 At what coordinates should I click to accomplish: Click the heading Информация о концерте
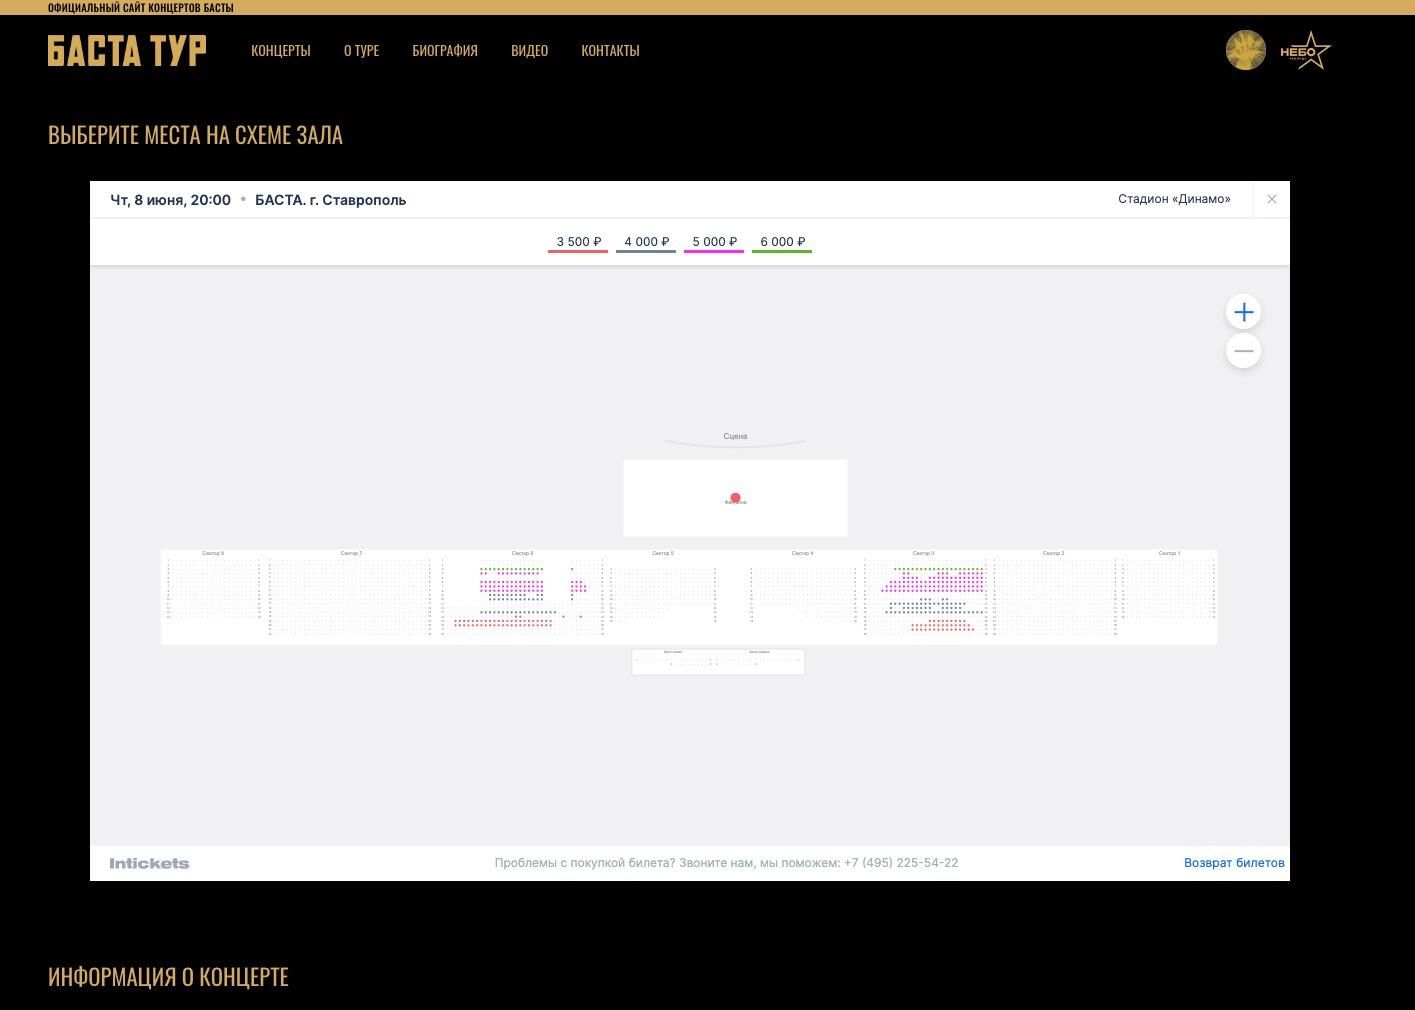pyautogui.click(x=168, y=976)
